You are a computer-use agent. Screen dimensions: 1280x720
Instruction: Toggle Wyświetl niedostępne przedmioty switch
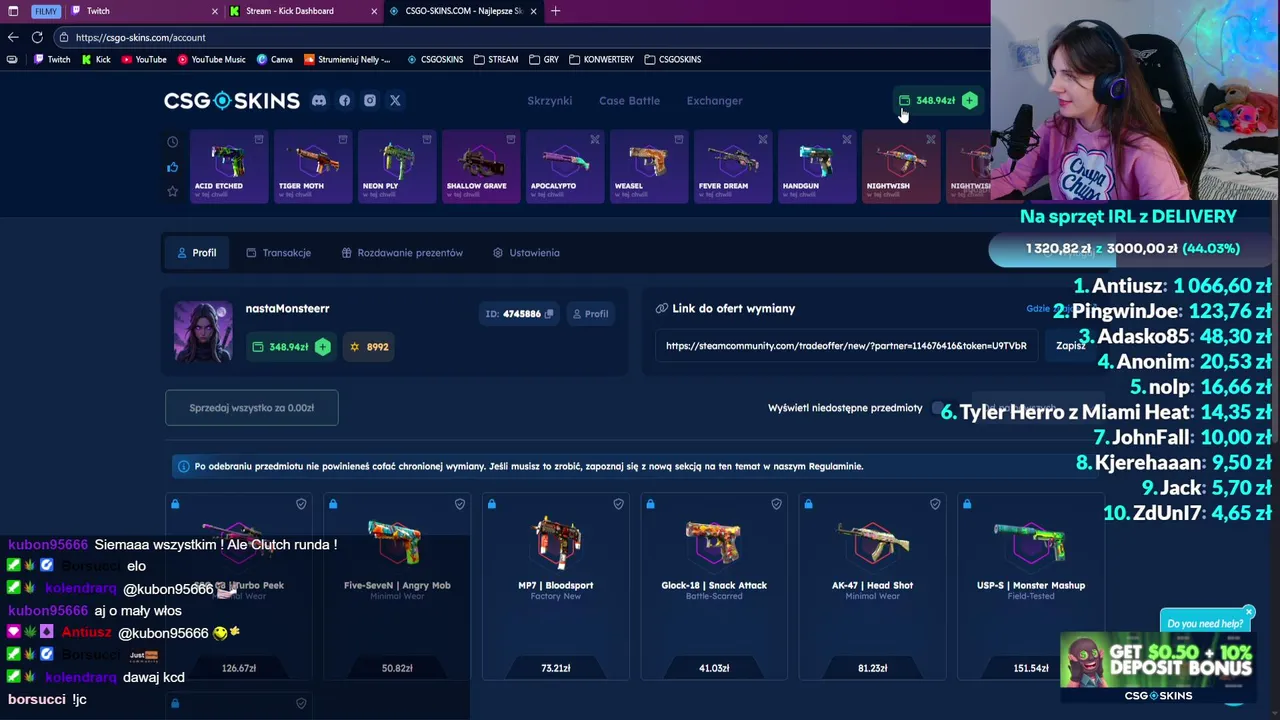coord(943,408)
